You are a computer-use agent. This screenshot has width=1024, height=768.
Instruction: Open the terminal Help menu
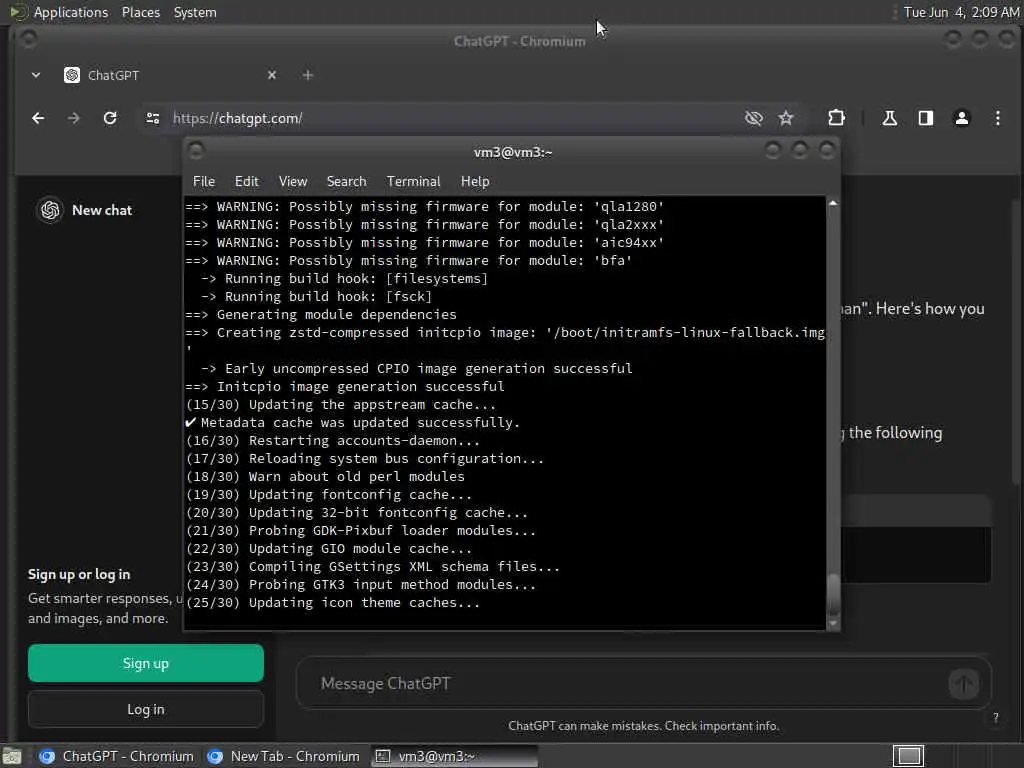pyautogui.click(x=475, y=182)
